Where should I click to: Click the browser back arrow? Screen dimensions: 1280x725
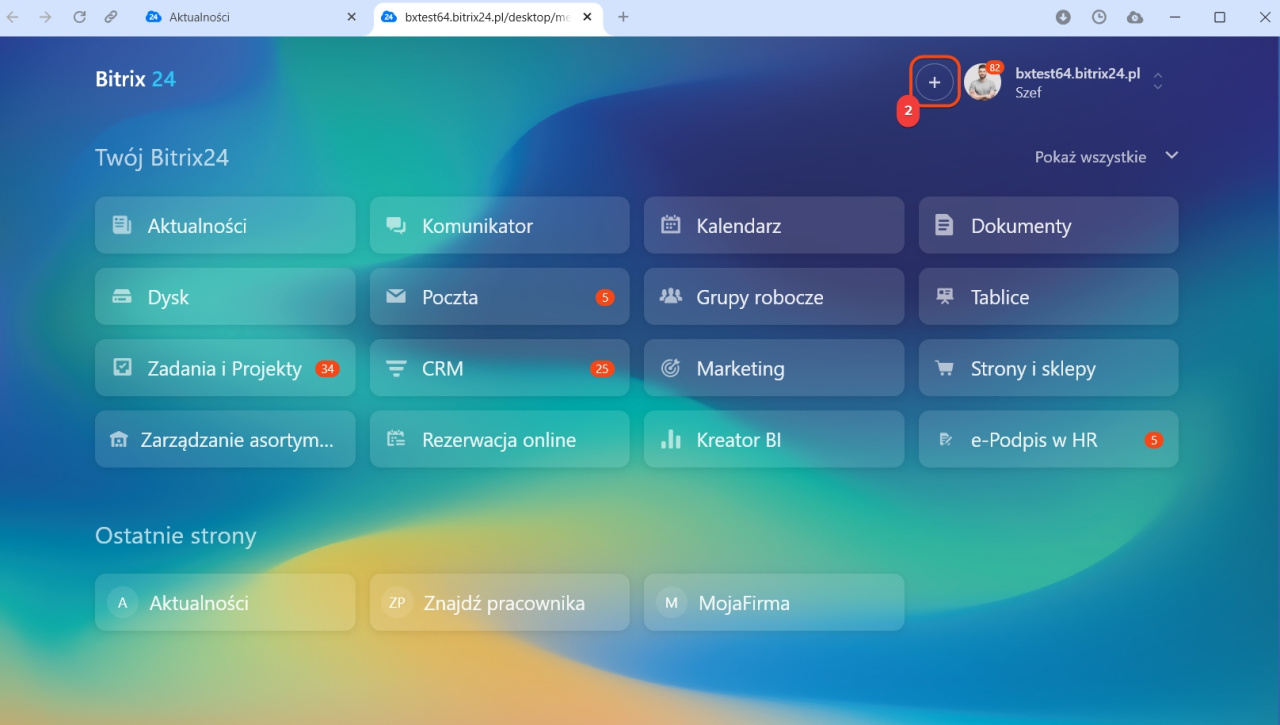(x=13, y=17)
